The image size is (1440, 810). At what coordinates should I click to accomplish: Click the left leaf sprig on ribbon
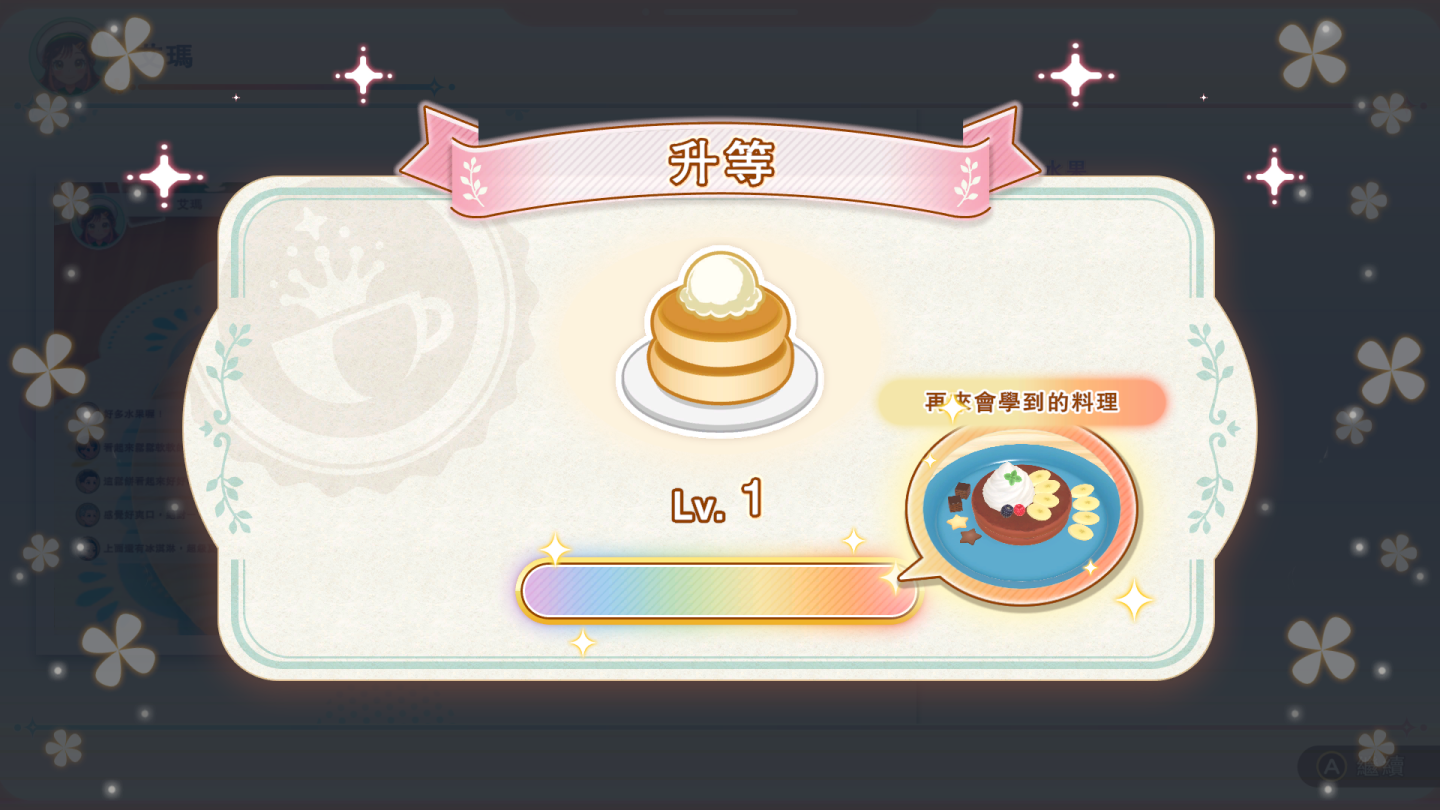pyautogui.click(x=472, y=180)
